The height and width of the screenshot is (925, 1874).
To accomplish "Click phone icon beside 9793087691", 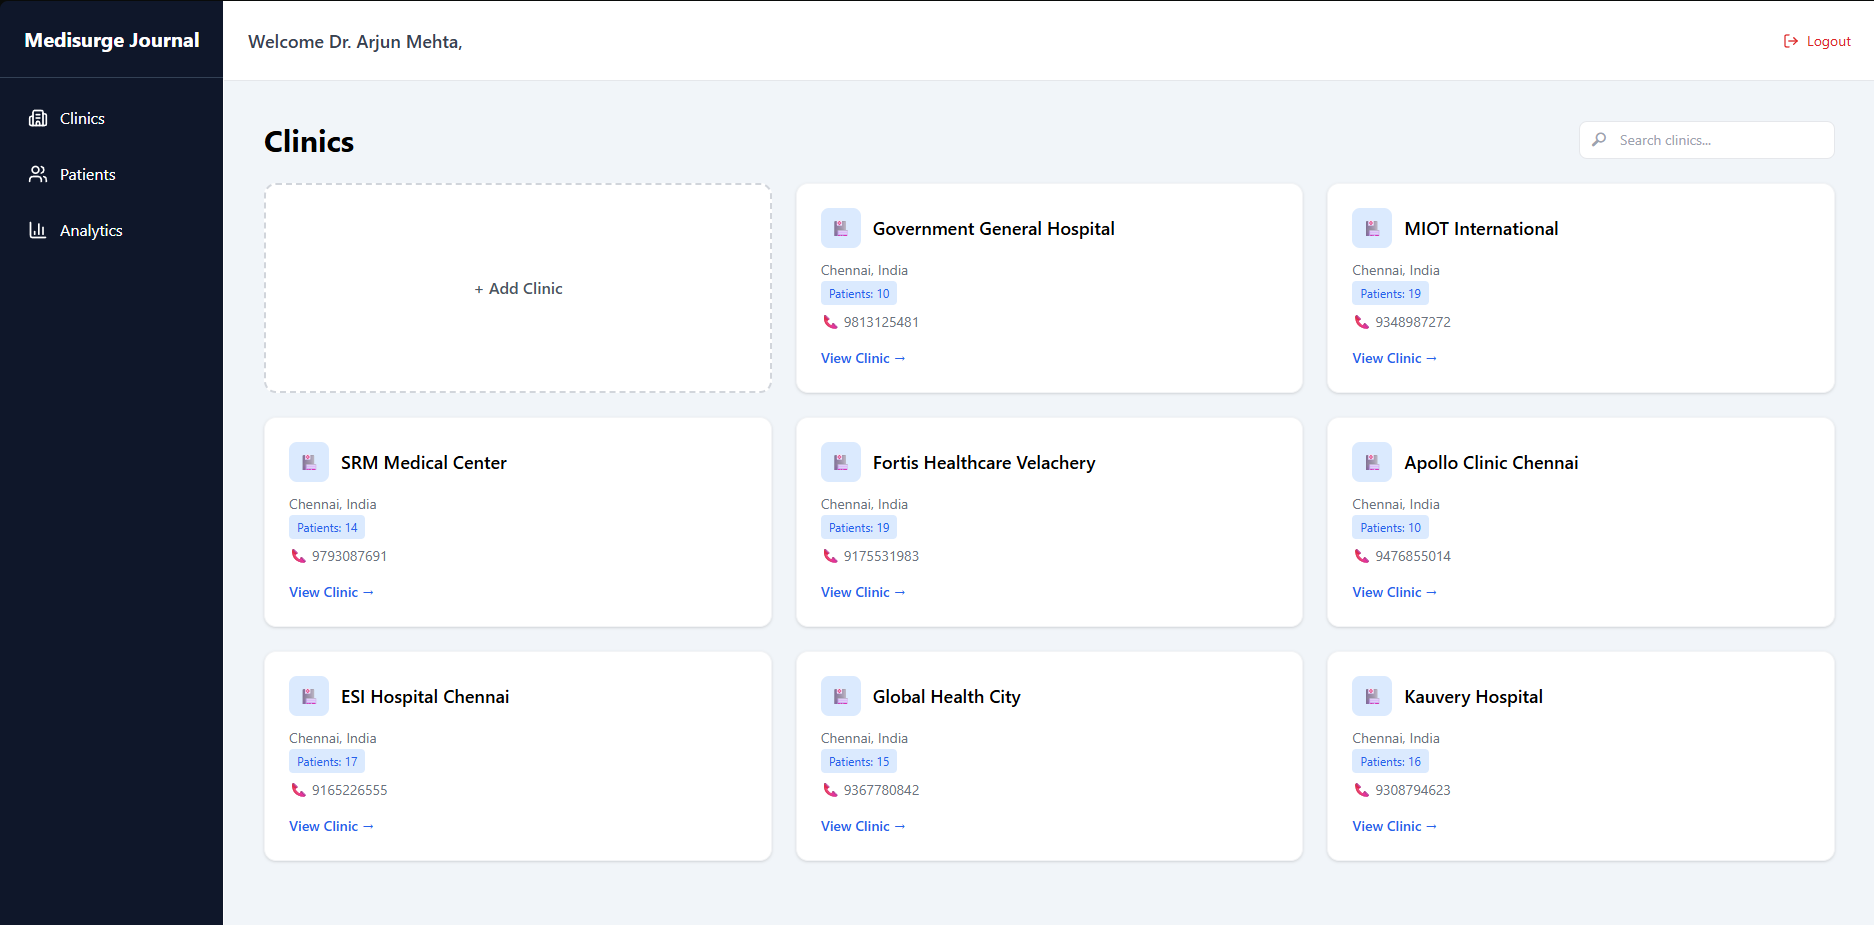I will (x=298, y=556).
